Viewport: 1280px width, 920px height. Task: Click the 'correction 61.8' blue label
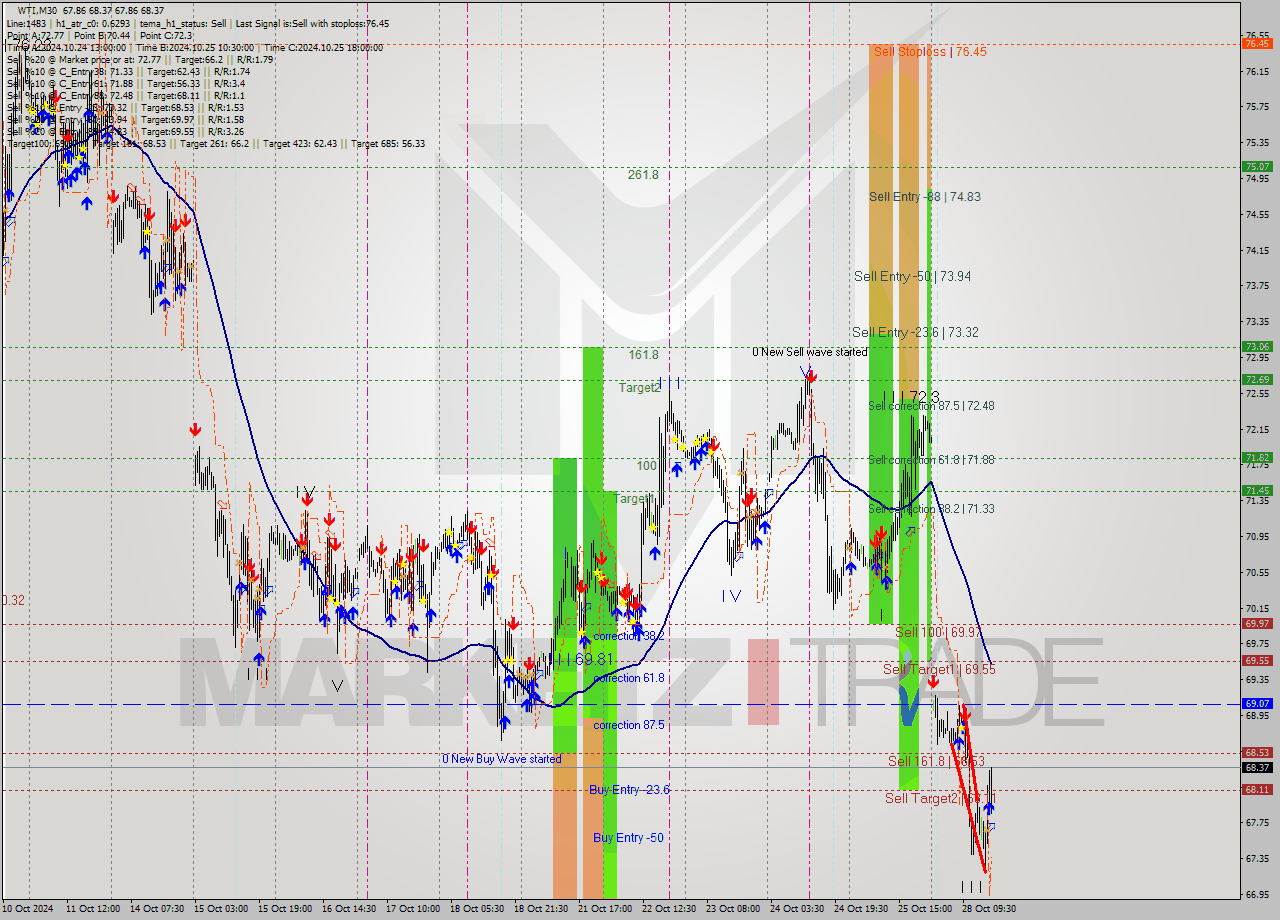[x=629, y=678]
